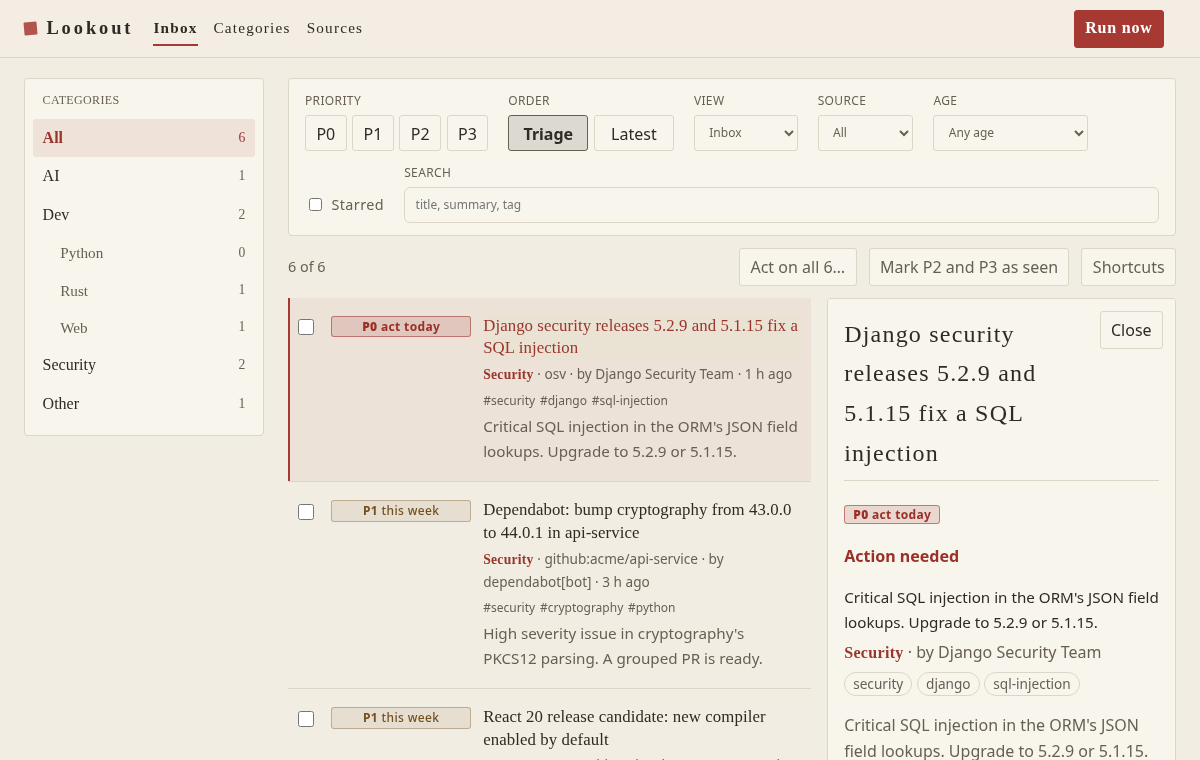
Task: Click #django tag in Django row
Action: tap(564, 401)
